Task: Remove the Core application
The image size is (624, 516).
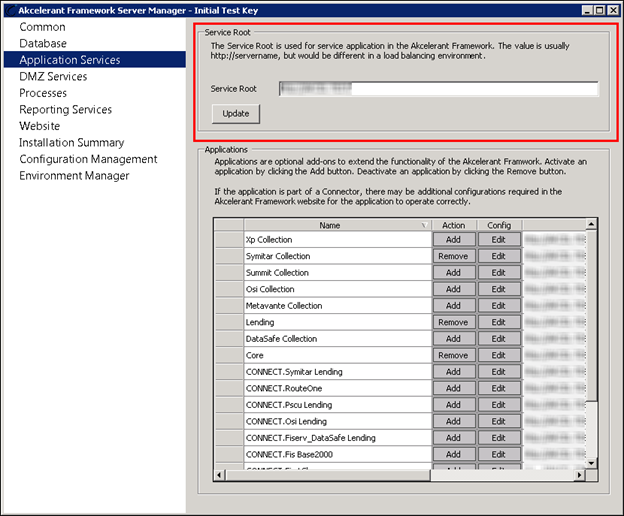Action: pos(453,356)
